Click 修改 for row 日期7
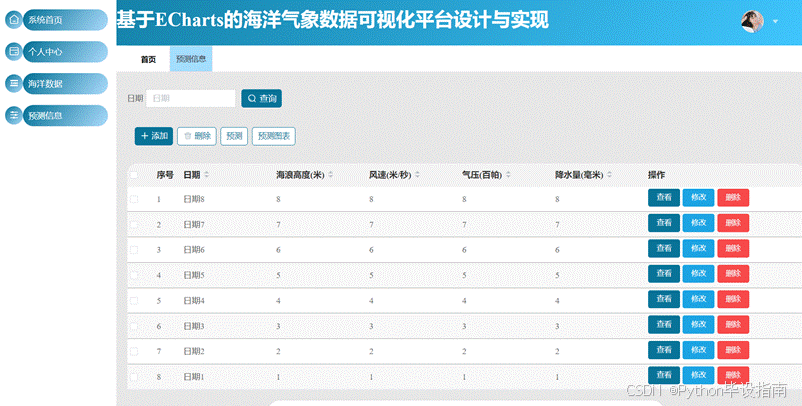The height and width of the screenshot is (406, 802). pyautogui.click(x=698, y=223)
